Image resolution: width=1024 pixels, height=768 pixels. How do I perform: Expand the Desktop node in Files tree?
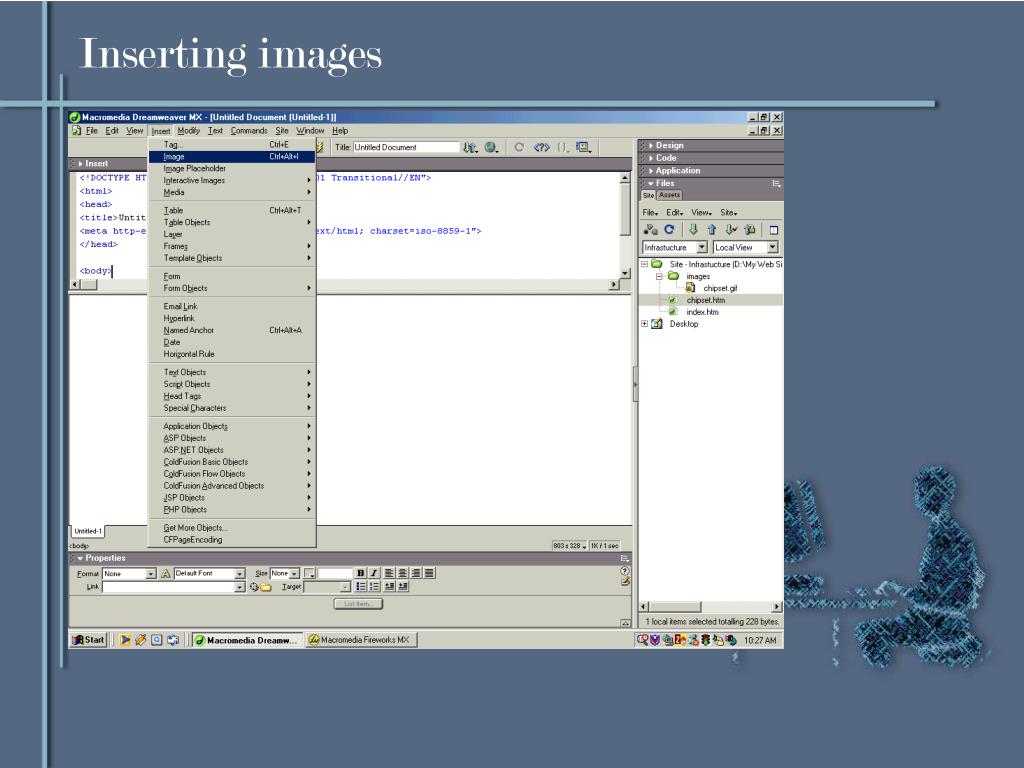(x=645, y=324)
